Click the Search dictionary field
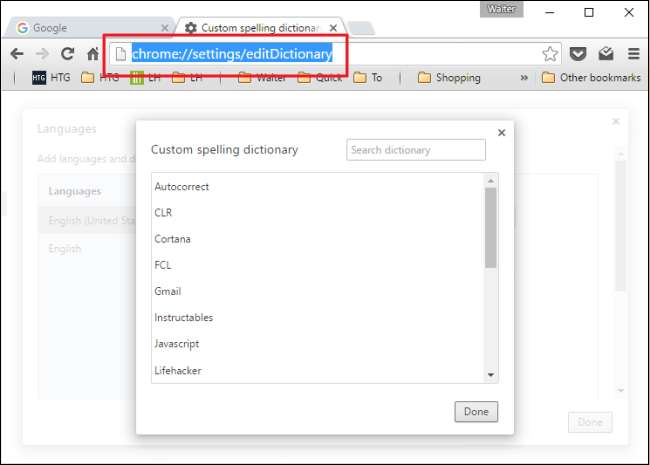 415,150
